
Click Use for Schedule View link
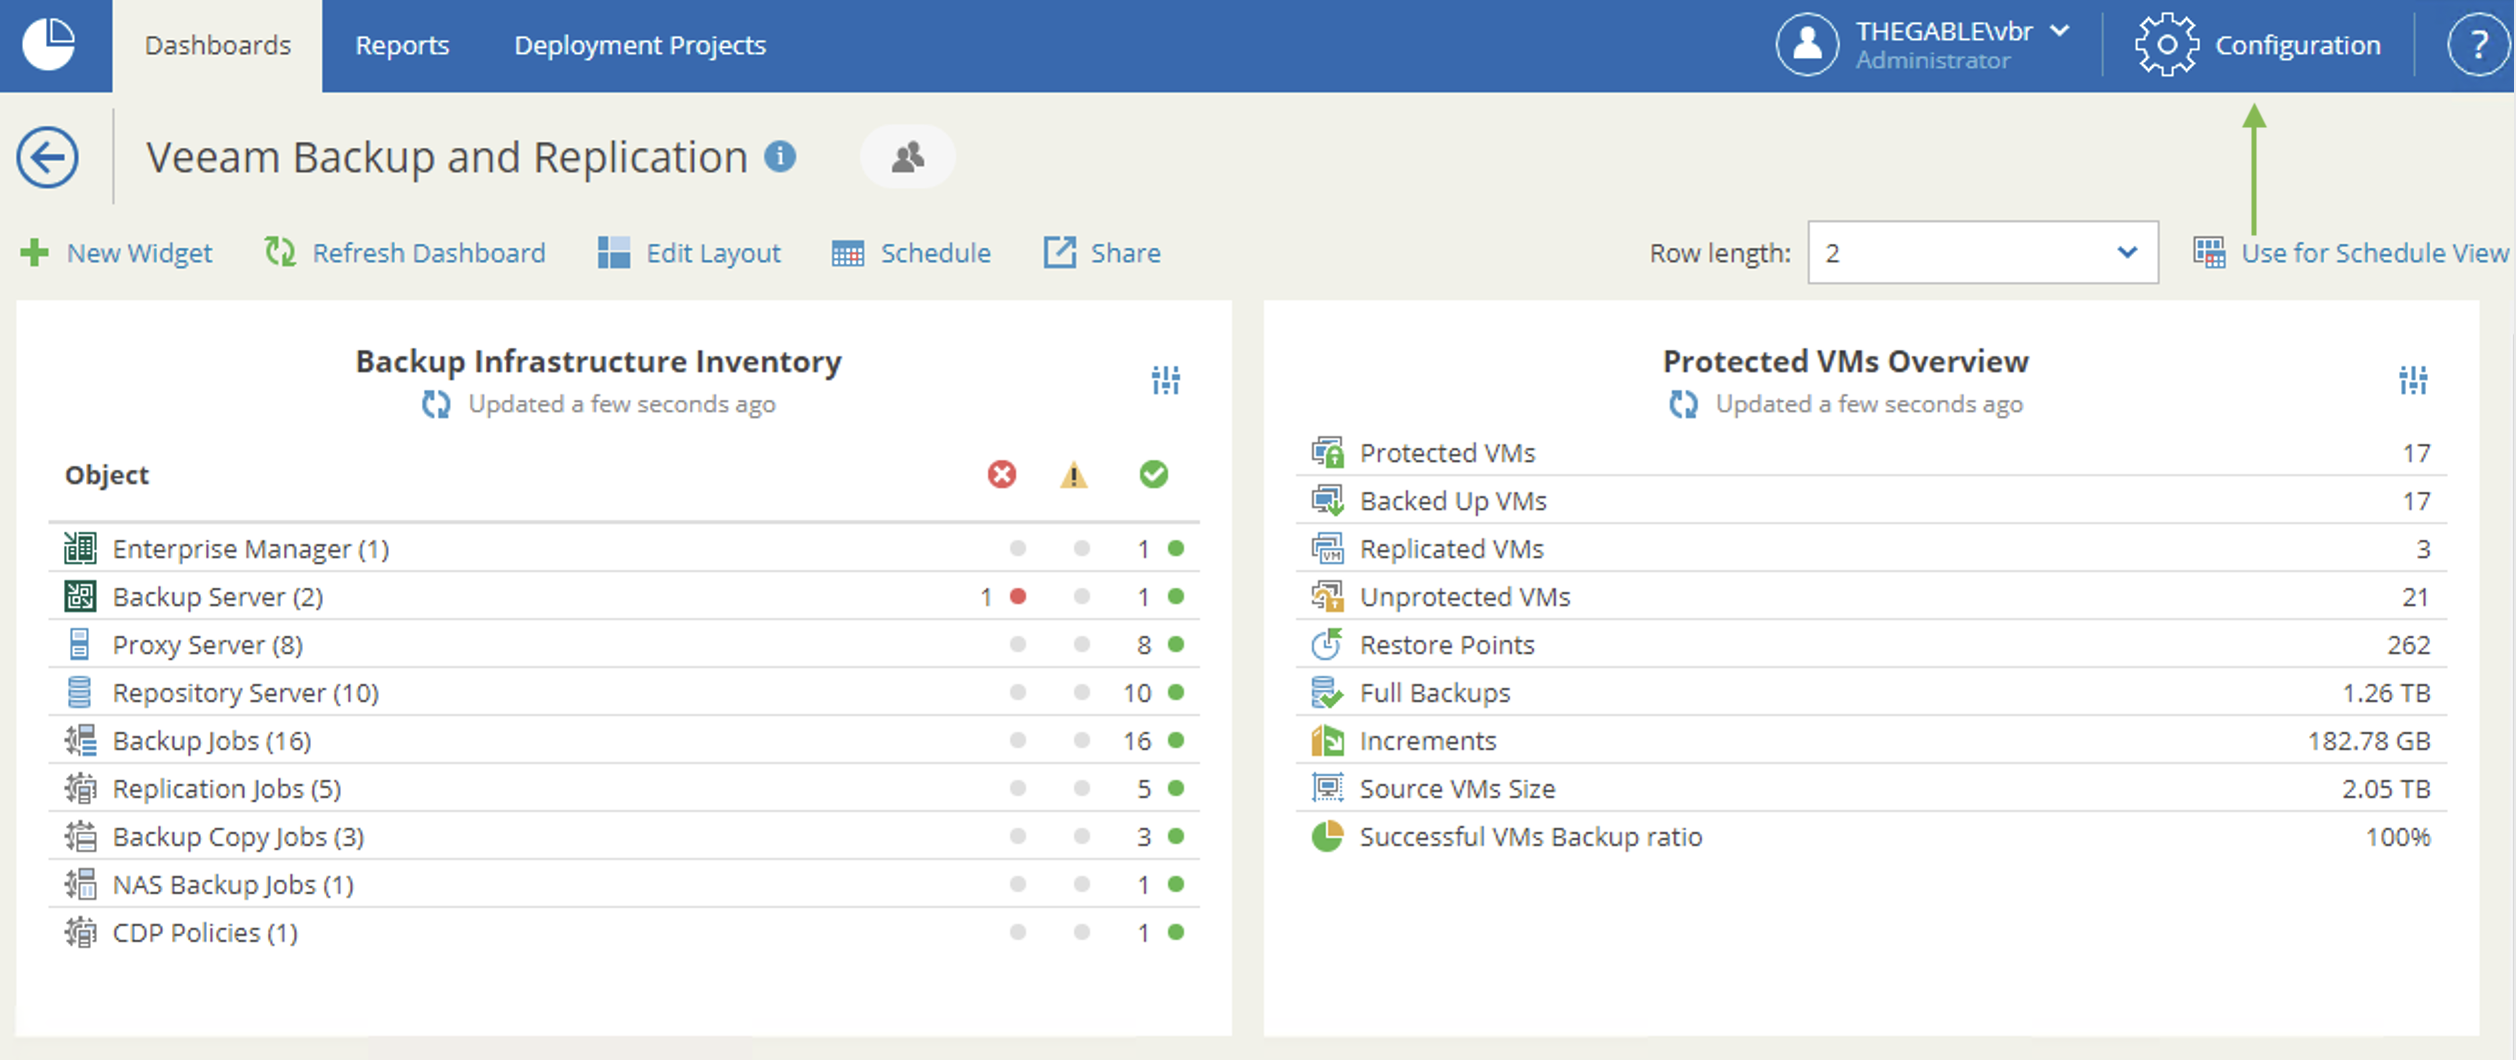coord(2375,253)
